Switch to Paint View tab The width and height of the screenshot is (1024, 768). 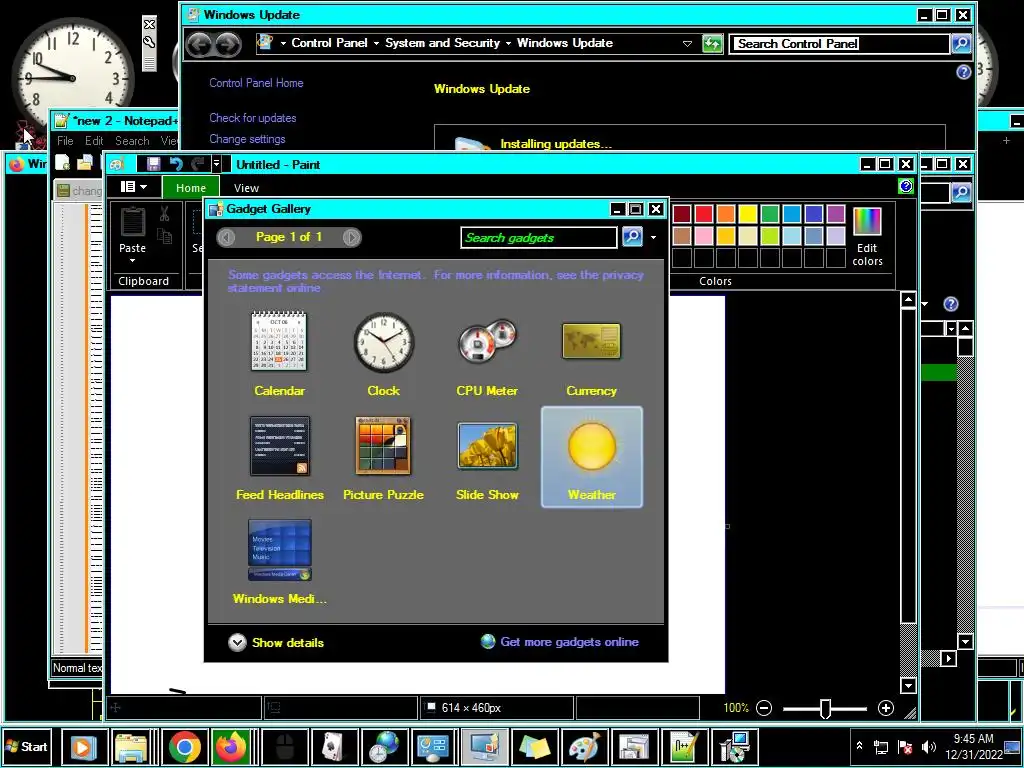tap(246, 188)
